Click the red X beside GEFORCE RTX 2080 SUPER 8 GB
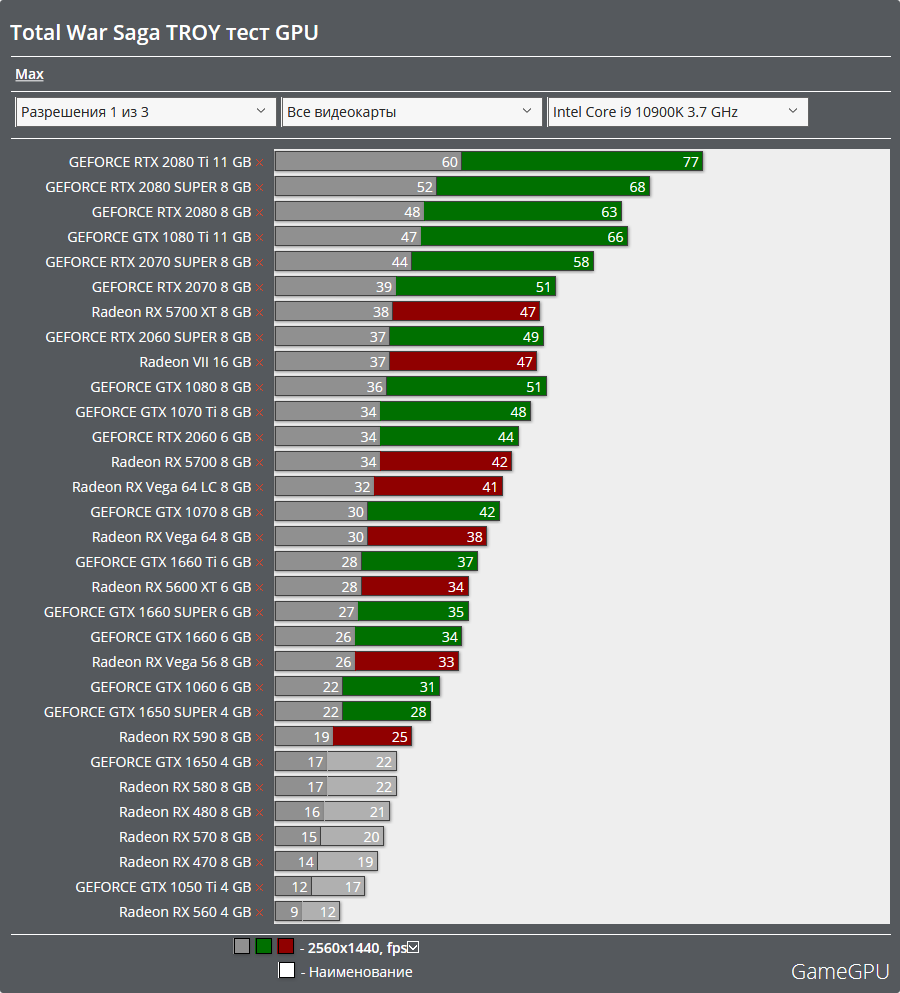This screenshot has width=900, height=993. 260,188
